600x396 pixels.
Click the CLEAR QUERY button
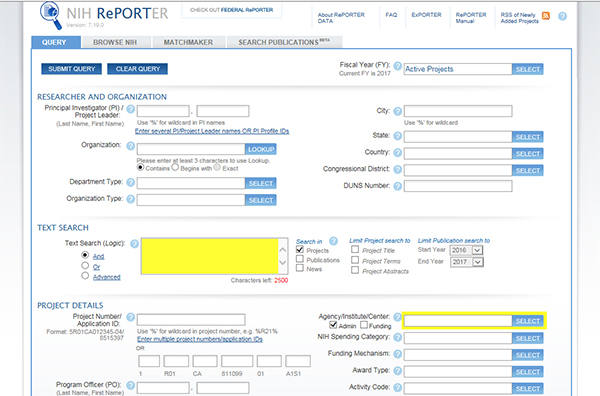tap(137, 69)
